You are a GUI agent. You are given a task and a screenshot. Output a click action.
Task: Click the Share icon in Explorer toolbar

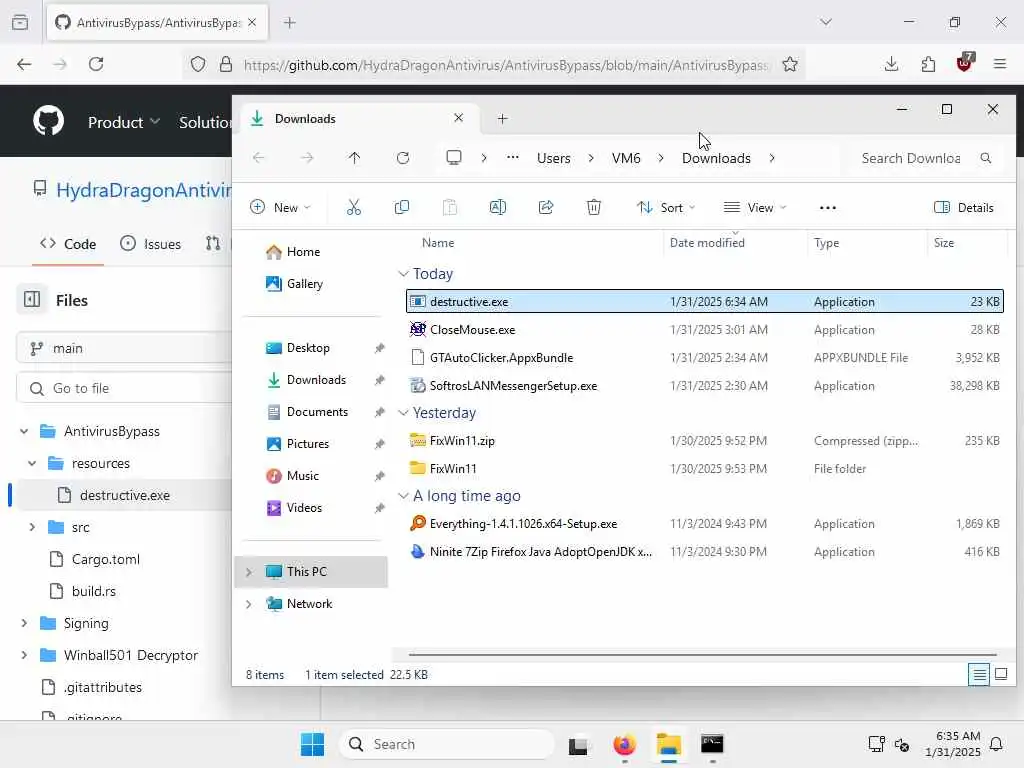[x=546, y=208]
